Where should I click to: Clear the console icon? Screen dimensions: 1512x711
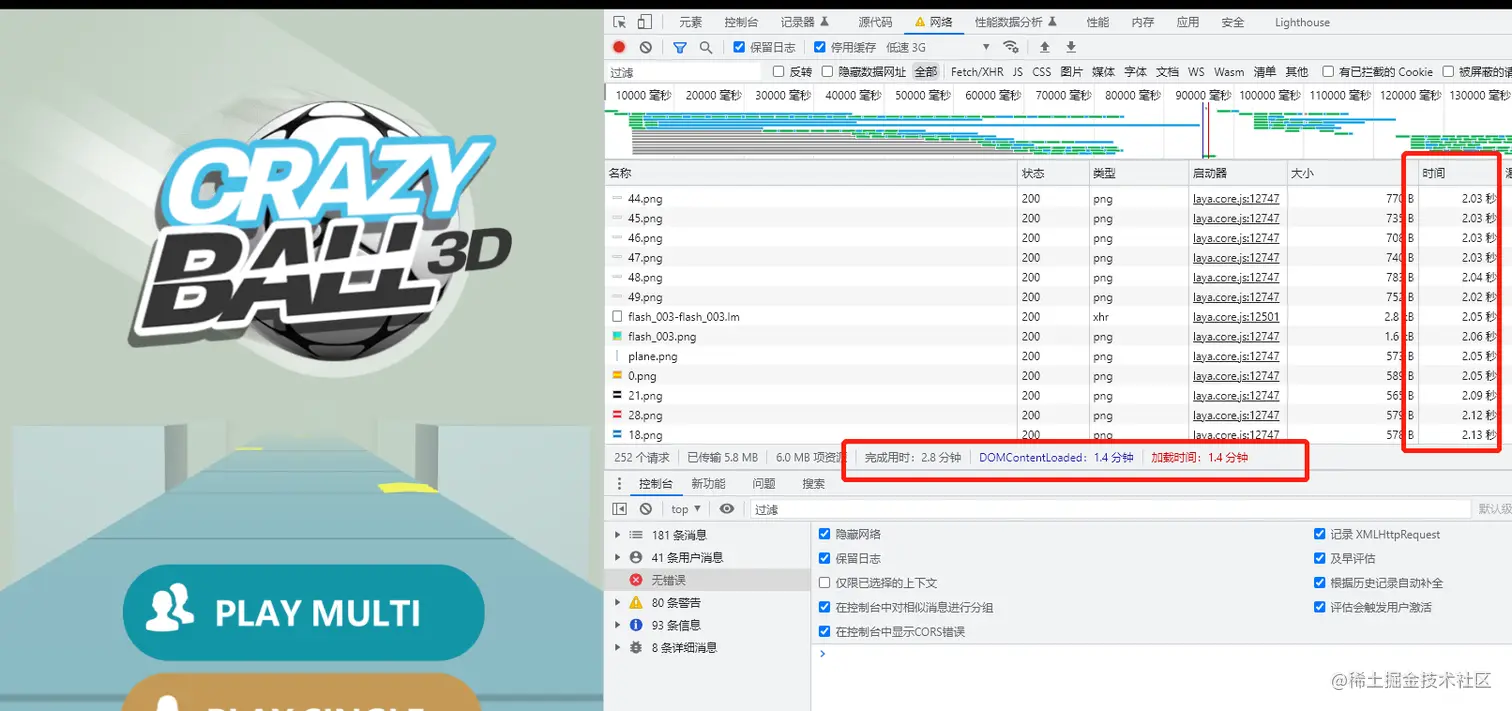click(x=646, y=509)
